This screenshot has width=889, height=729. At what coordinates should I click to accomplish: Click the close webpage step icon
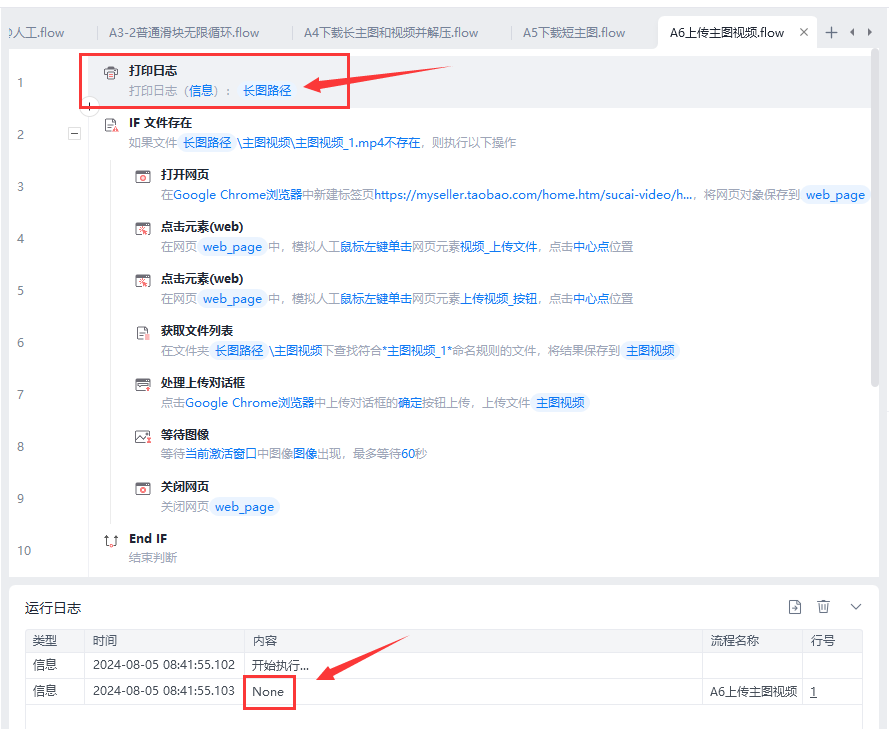coord(143,488)
